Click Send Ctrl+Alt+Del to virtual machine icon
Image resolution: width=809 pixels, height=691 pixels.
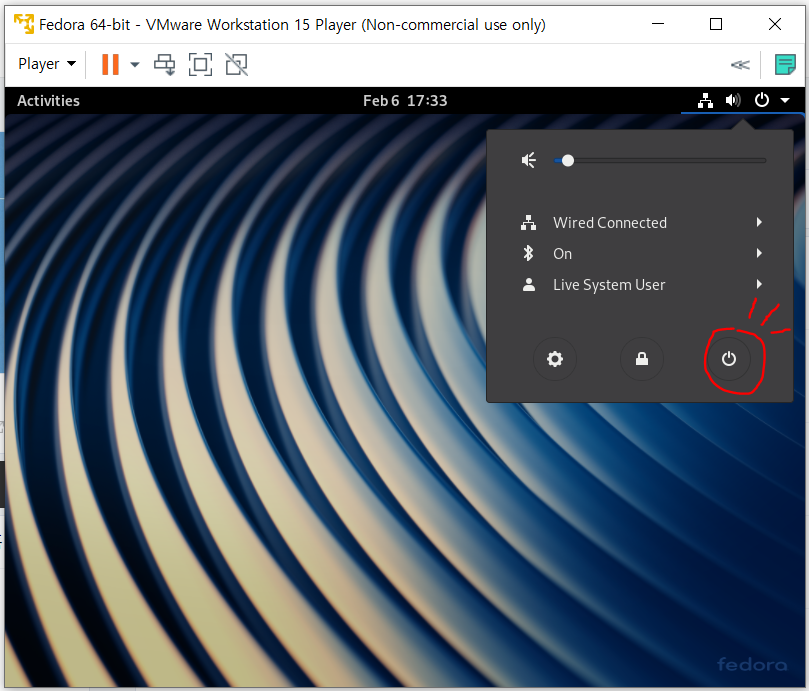165,65
